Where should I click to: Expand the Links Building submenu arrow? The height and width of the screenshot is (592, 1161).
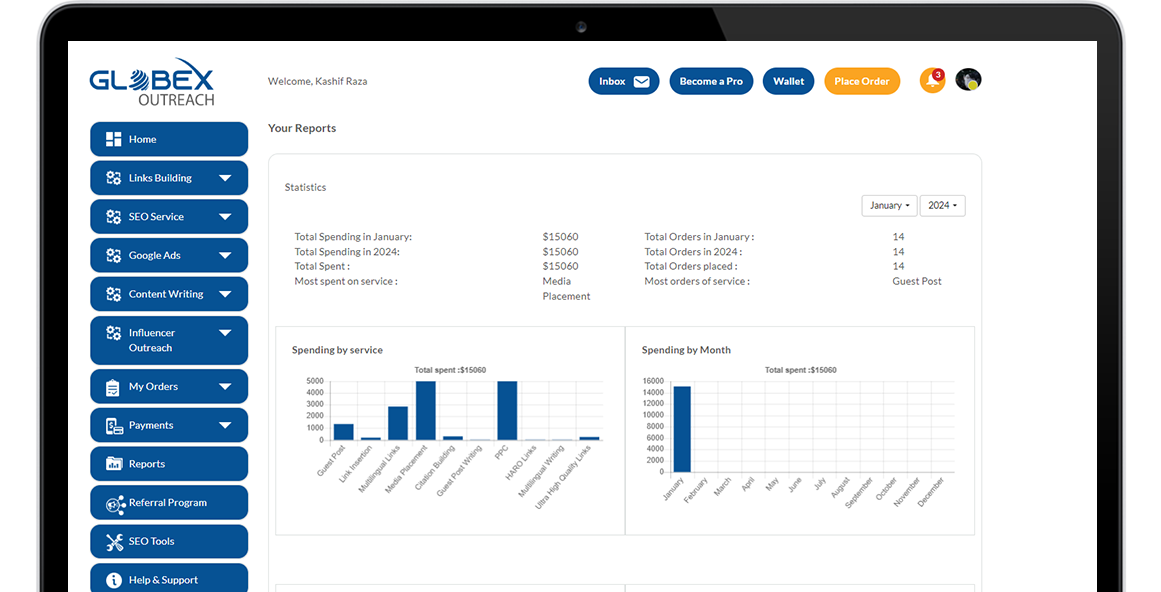click(x=225, y=178)
